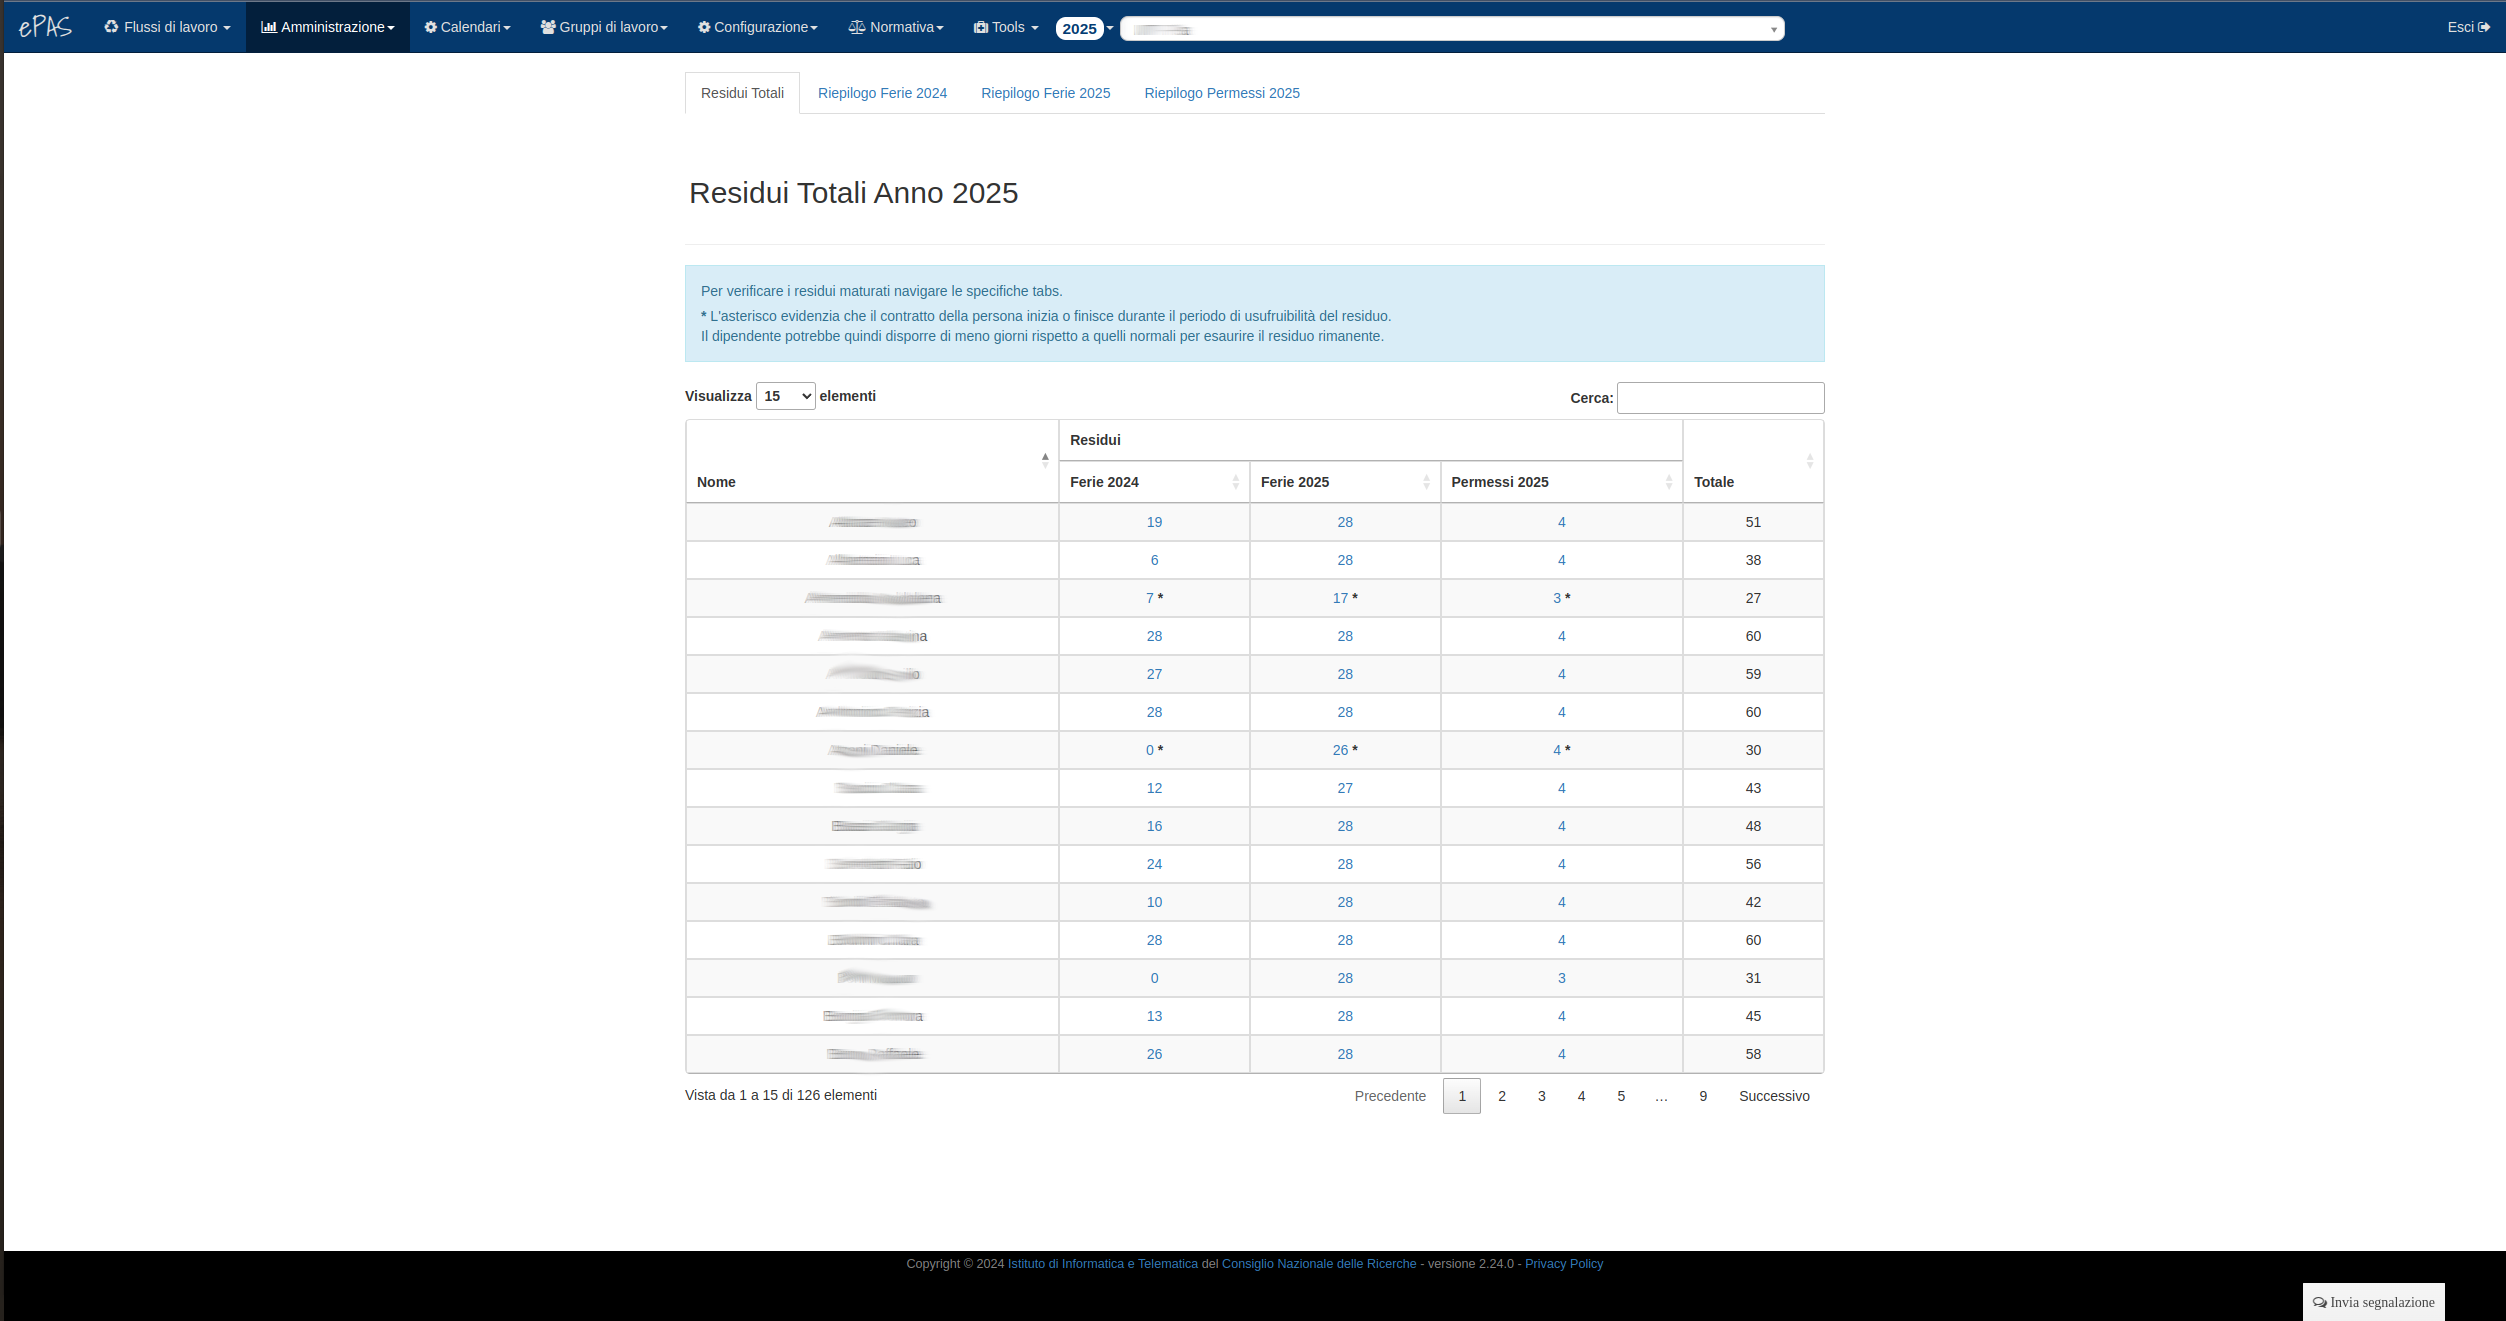
Task: Click the Amministrazione bar chart icon
Action: click(x=268, y=27)
